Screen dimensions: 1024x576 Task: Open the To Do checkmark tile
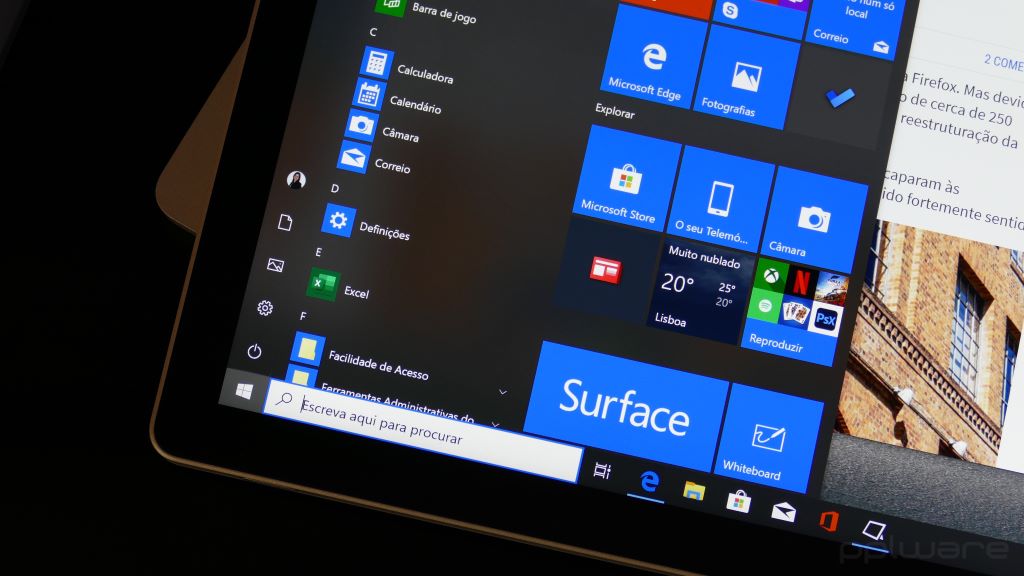click(840, 98)
